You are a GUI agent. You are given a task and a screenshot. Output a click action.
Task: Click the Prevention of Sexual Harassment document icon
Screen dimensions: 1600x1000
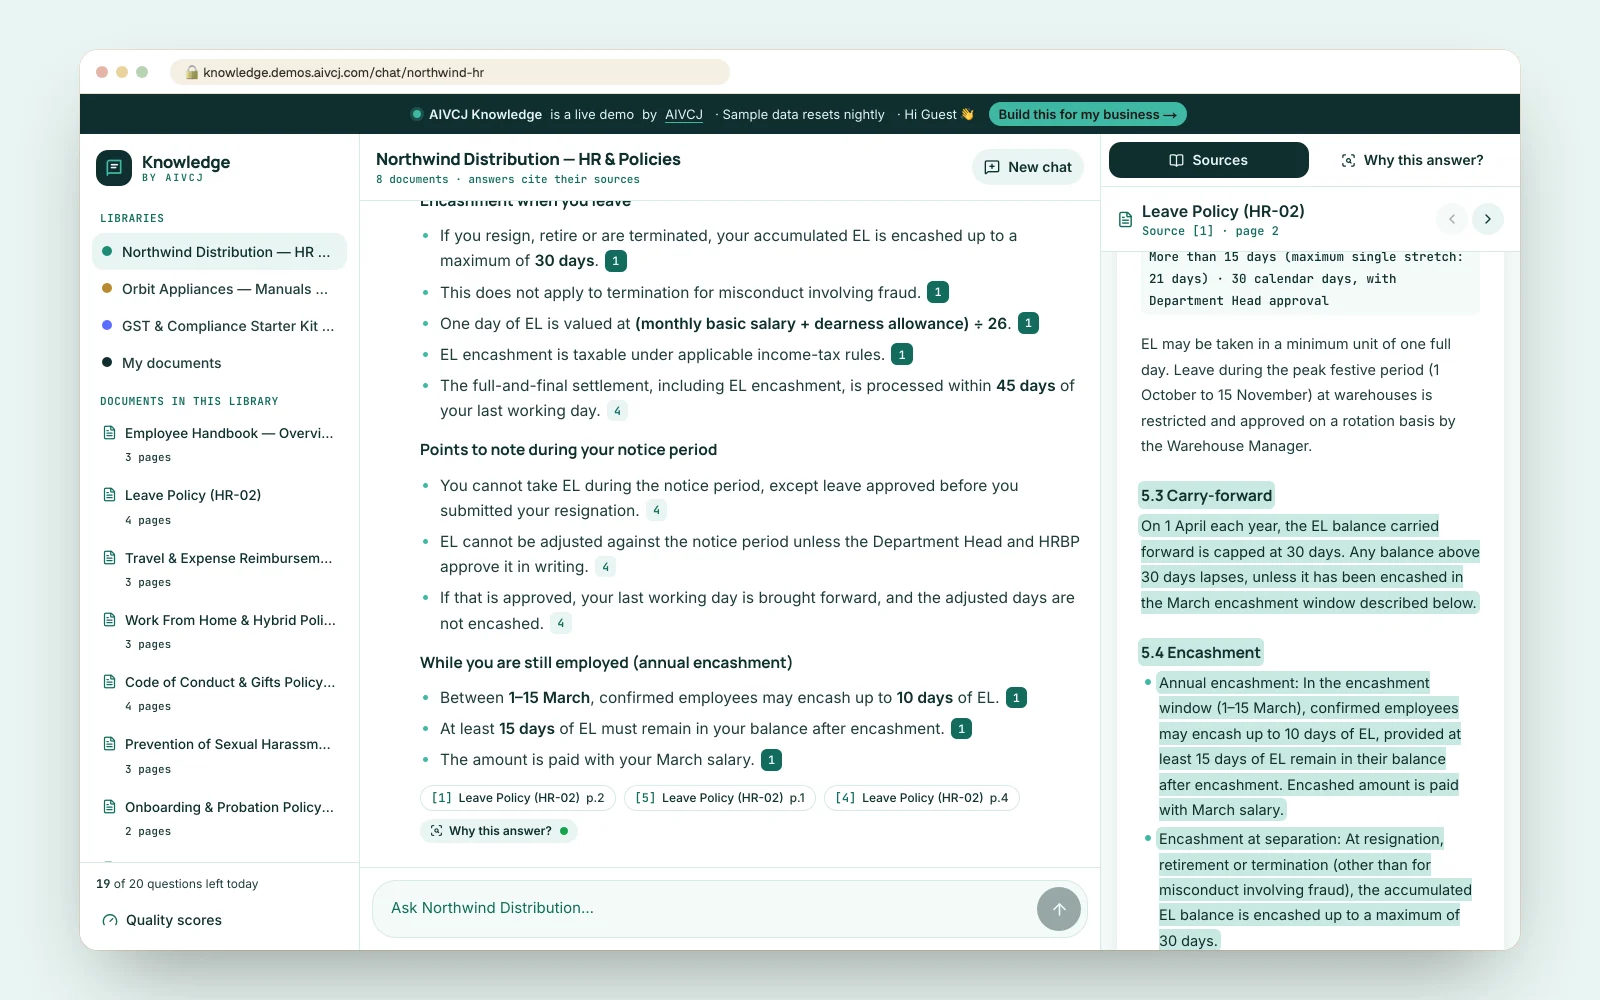[110, 744]
